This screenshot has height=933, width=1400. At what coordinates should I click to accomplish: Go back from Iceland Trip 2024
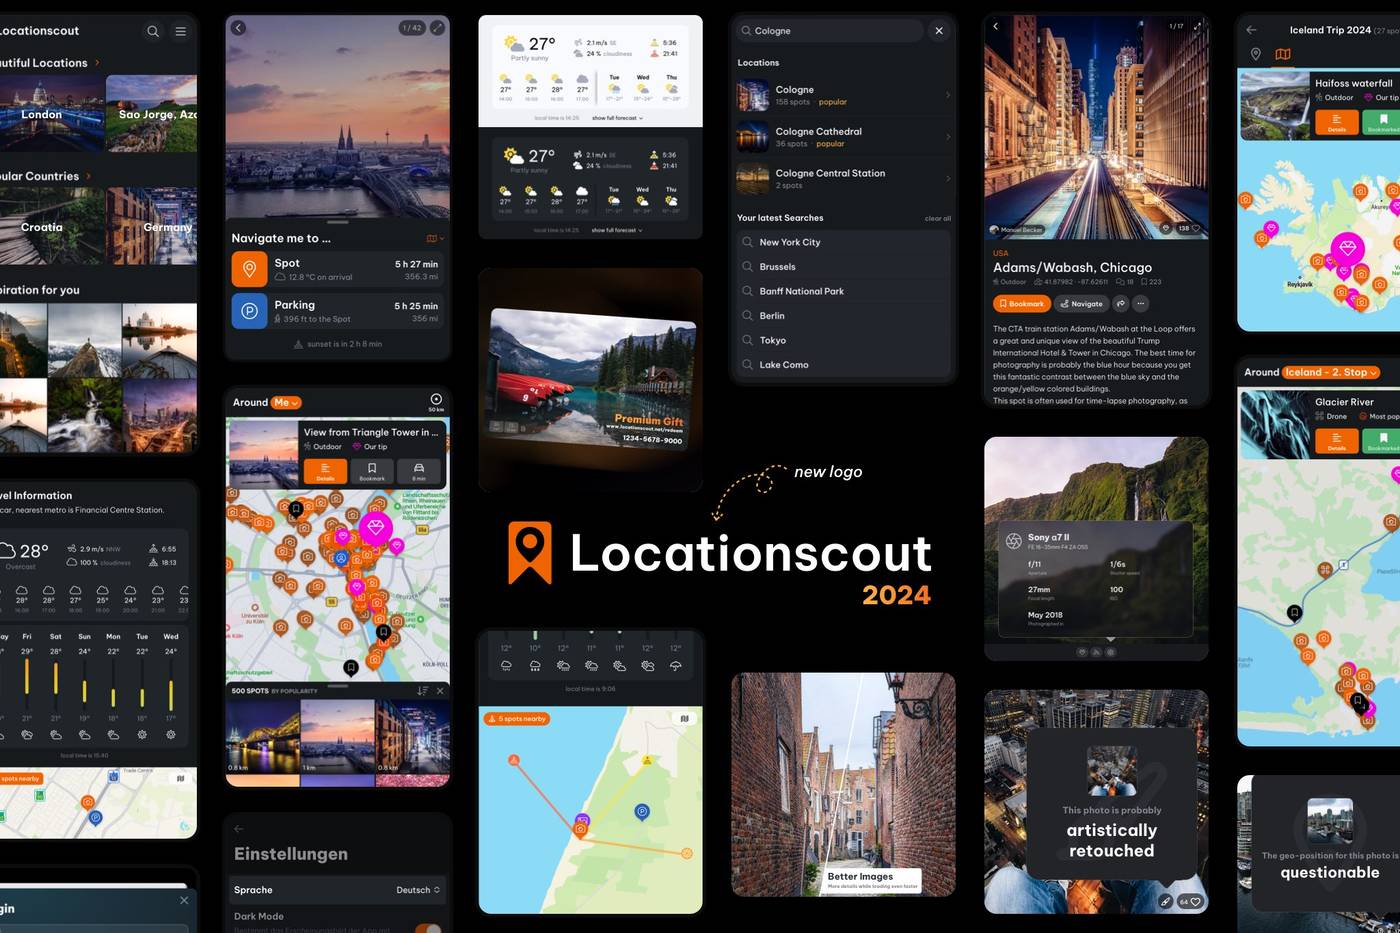coord(1251,30)
